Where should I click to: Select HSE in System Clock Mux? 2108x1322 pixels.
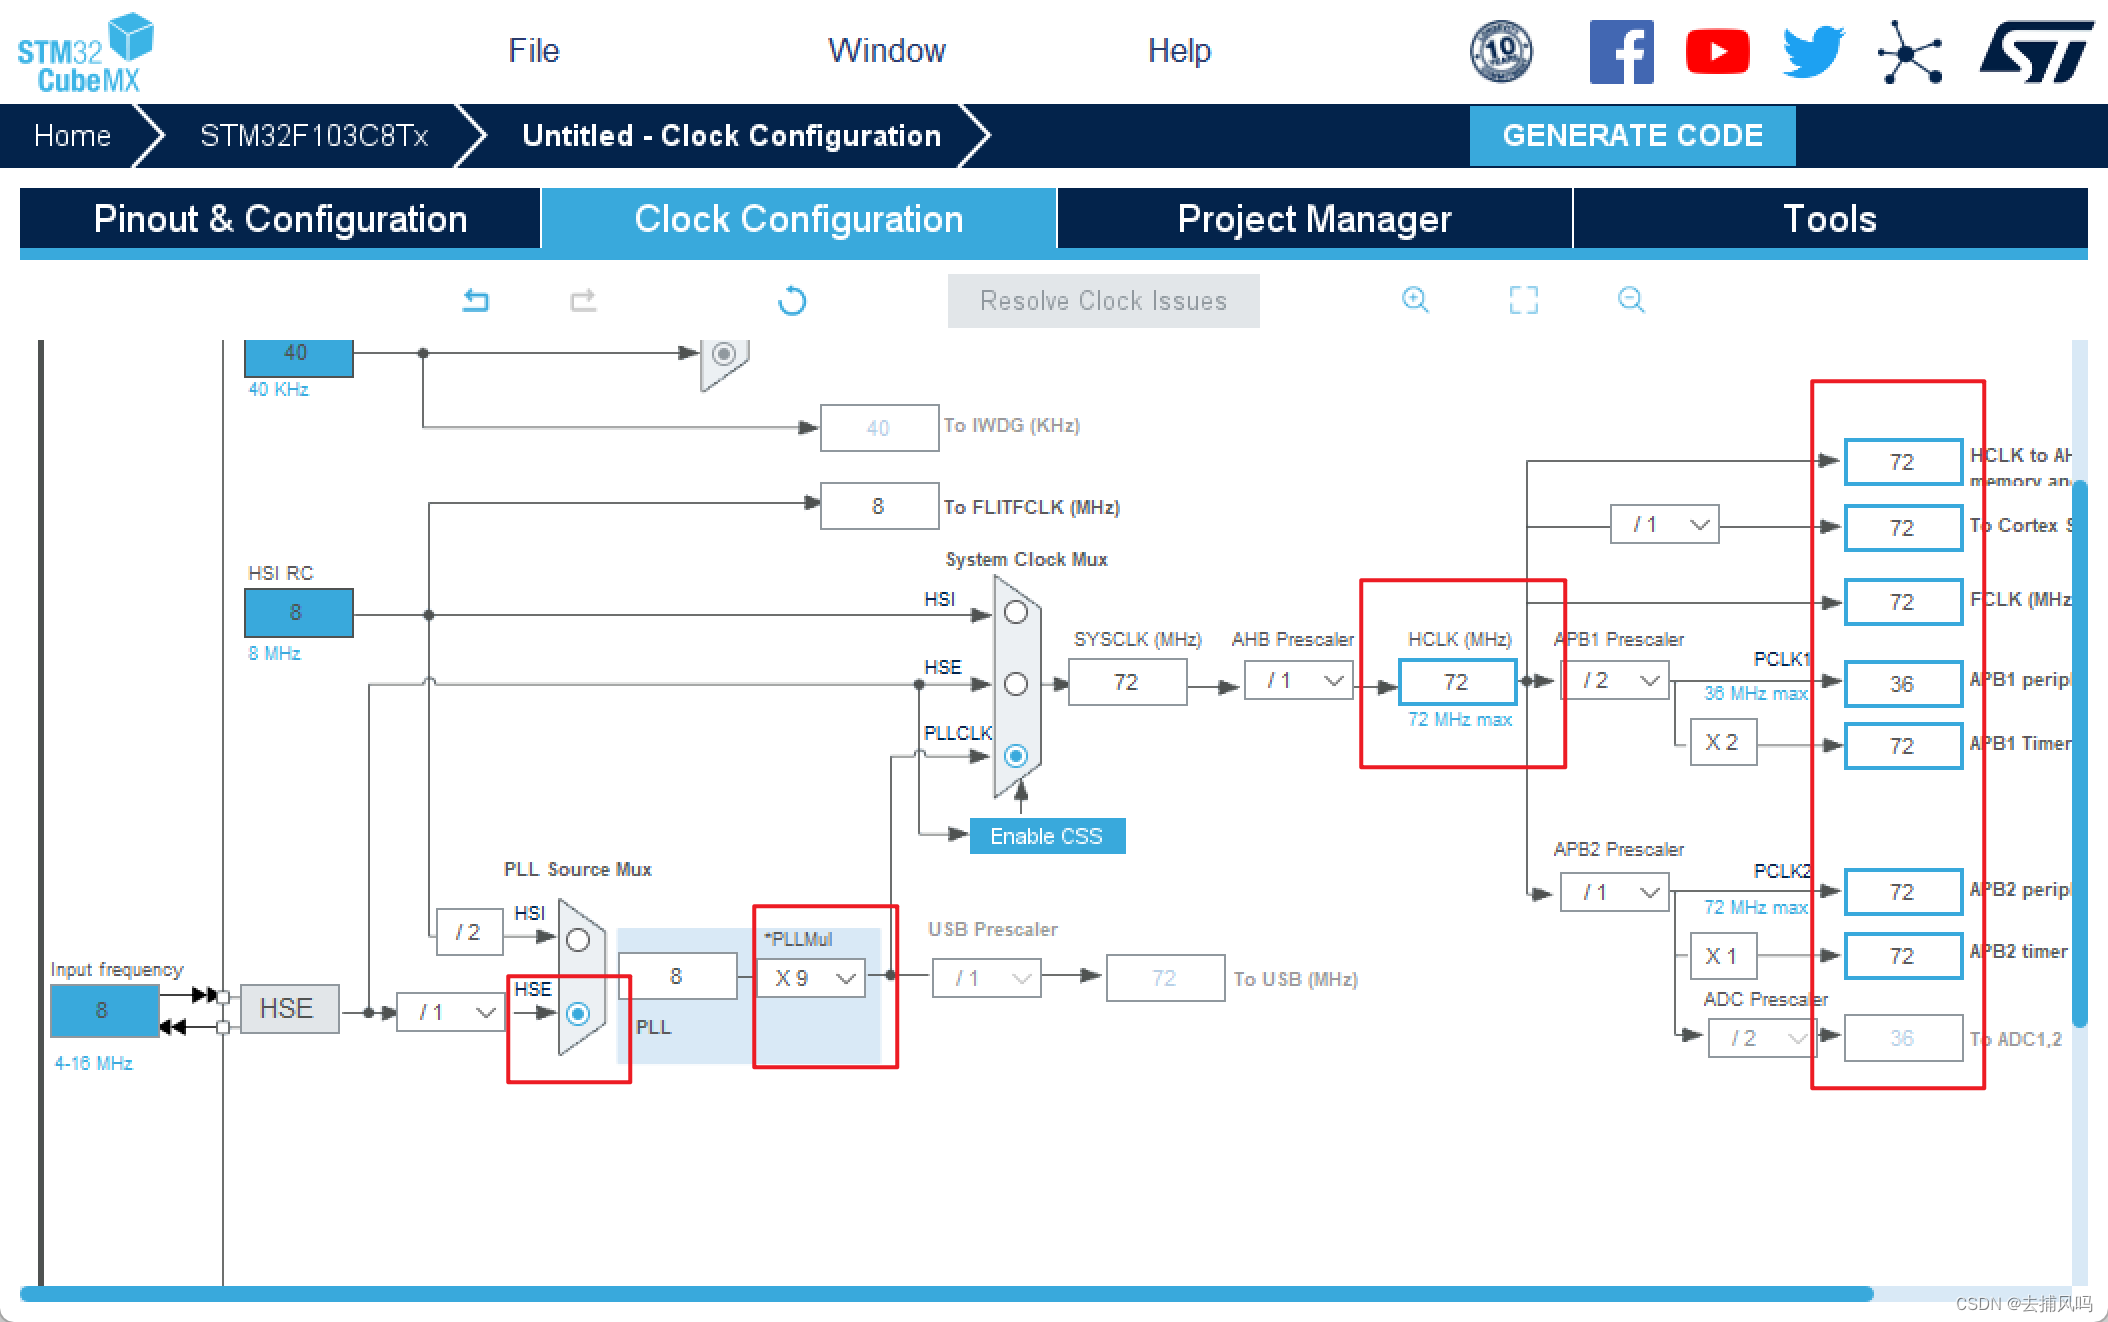[x=1016, y=684]
